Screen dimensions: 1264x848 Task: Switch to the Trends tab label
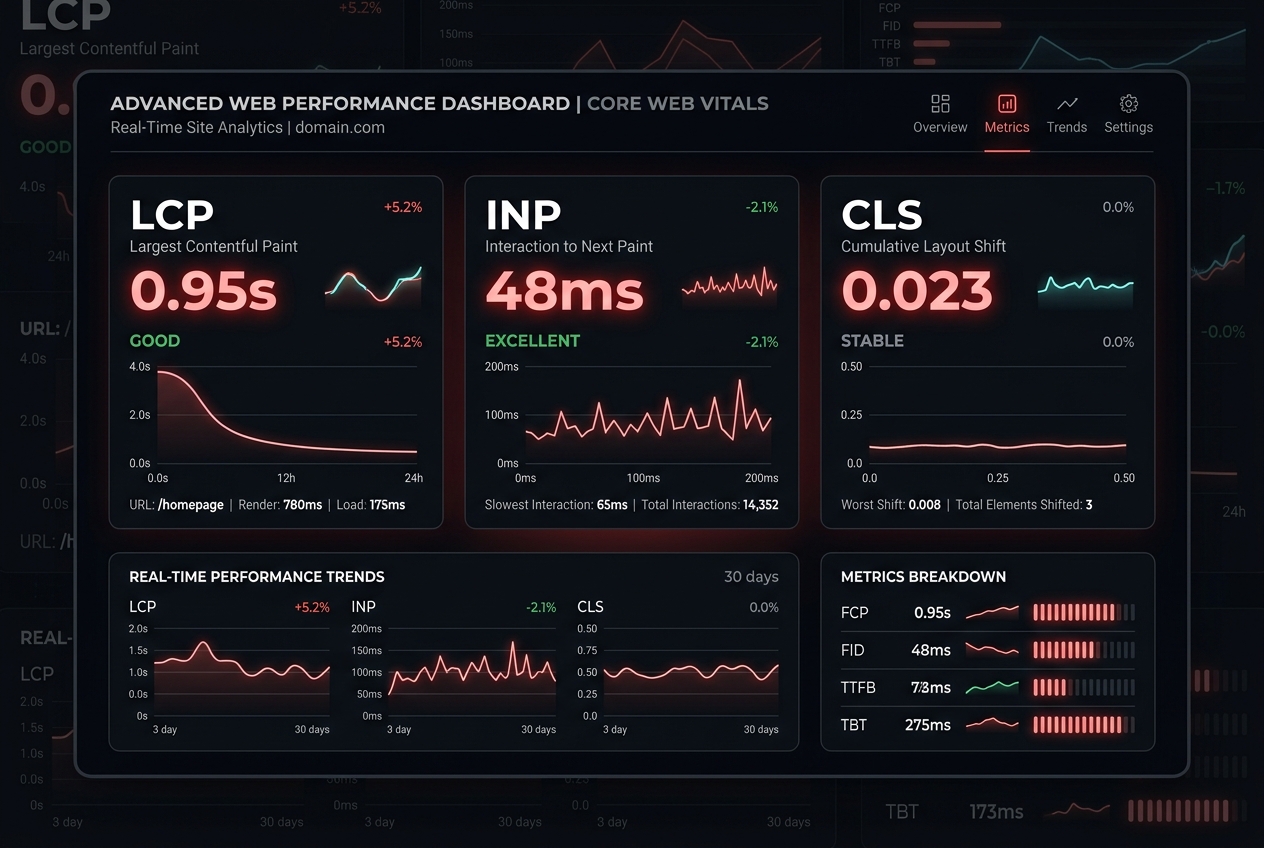1067,127
